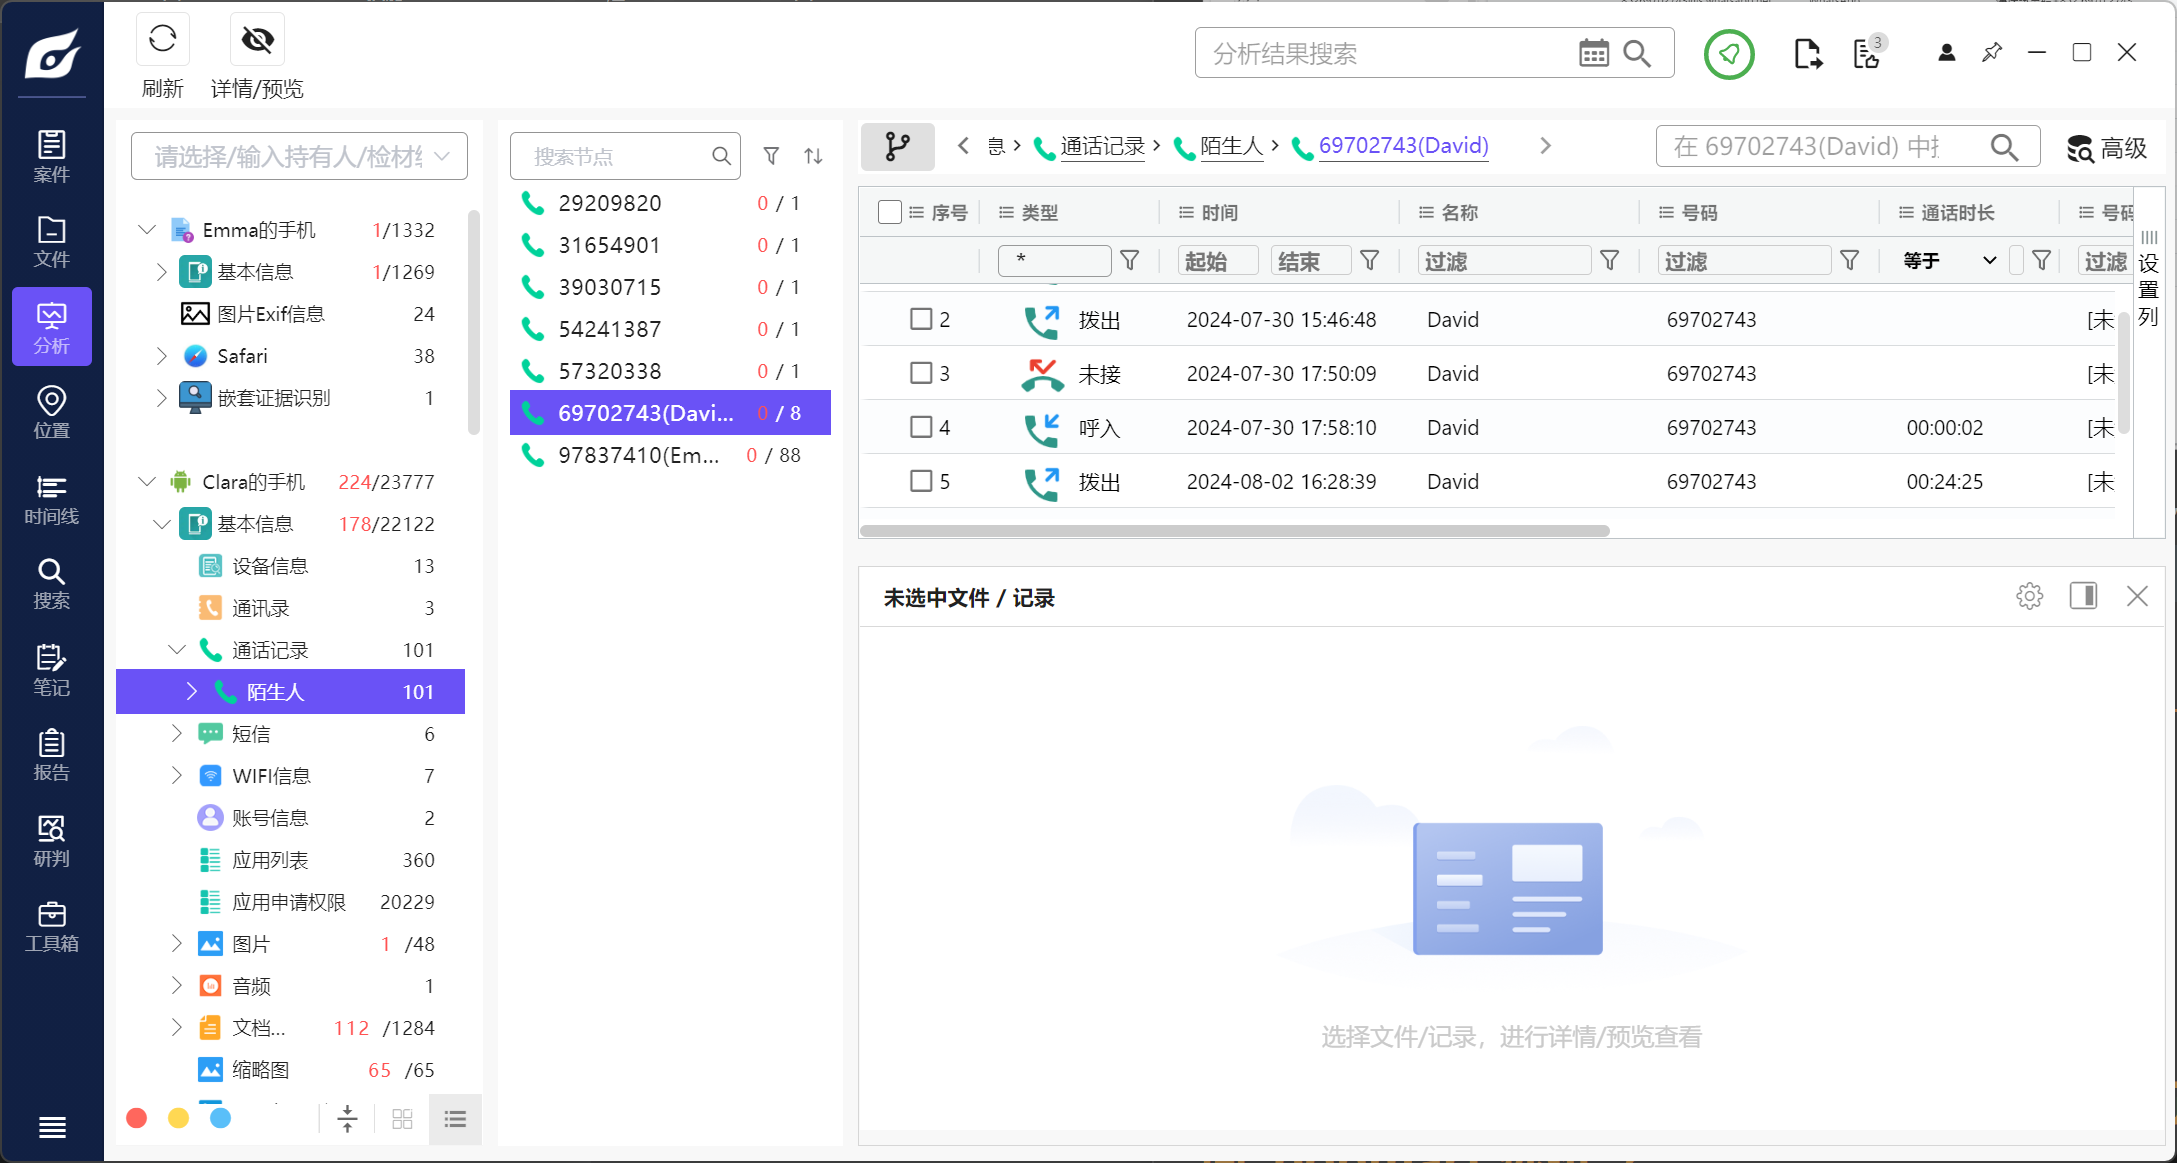This screenshot has height=1163, width=2177.
Task: Tick the select-all header checkbox
Action: [889, 212]
